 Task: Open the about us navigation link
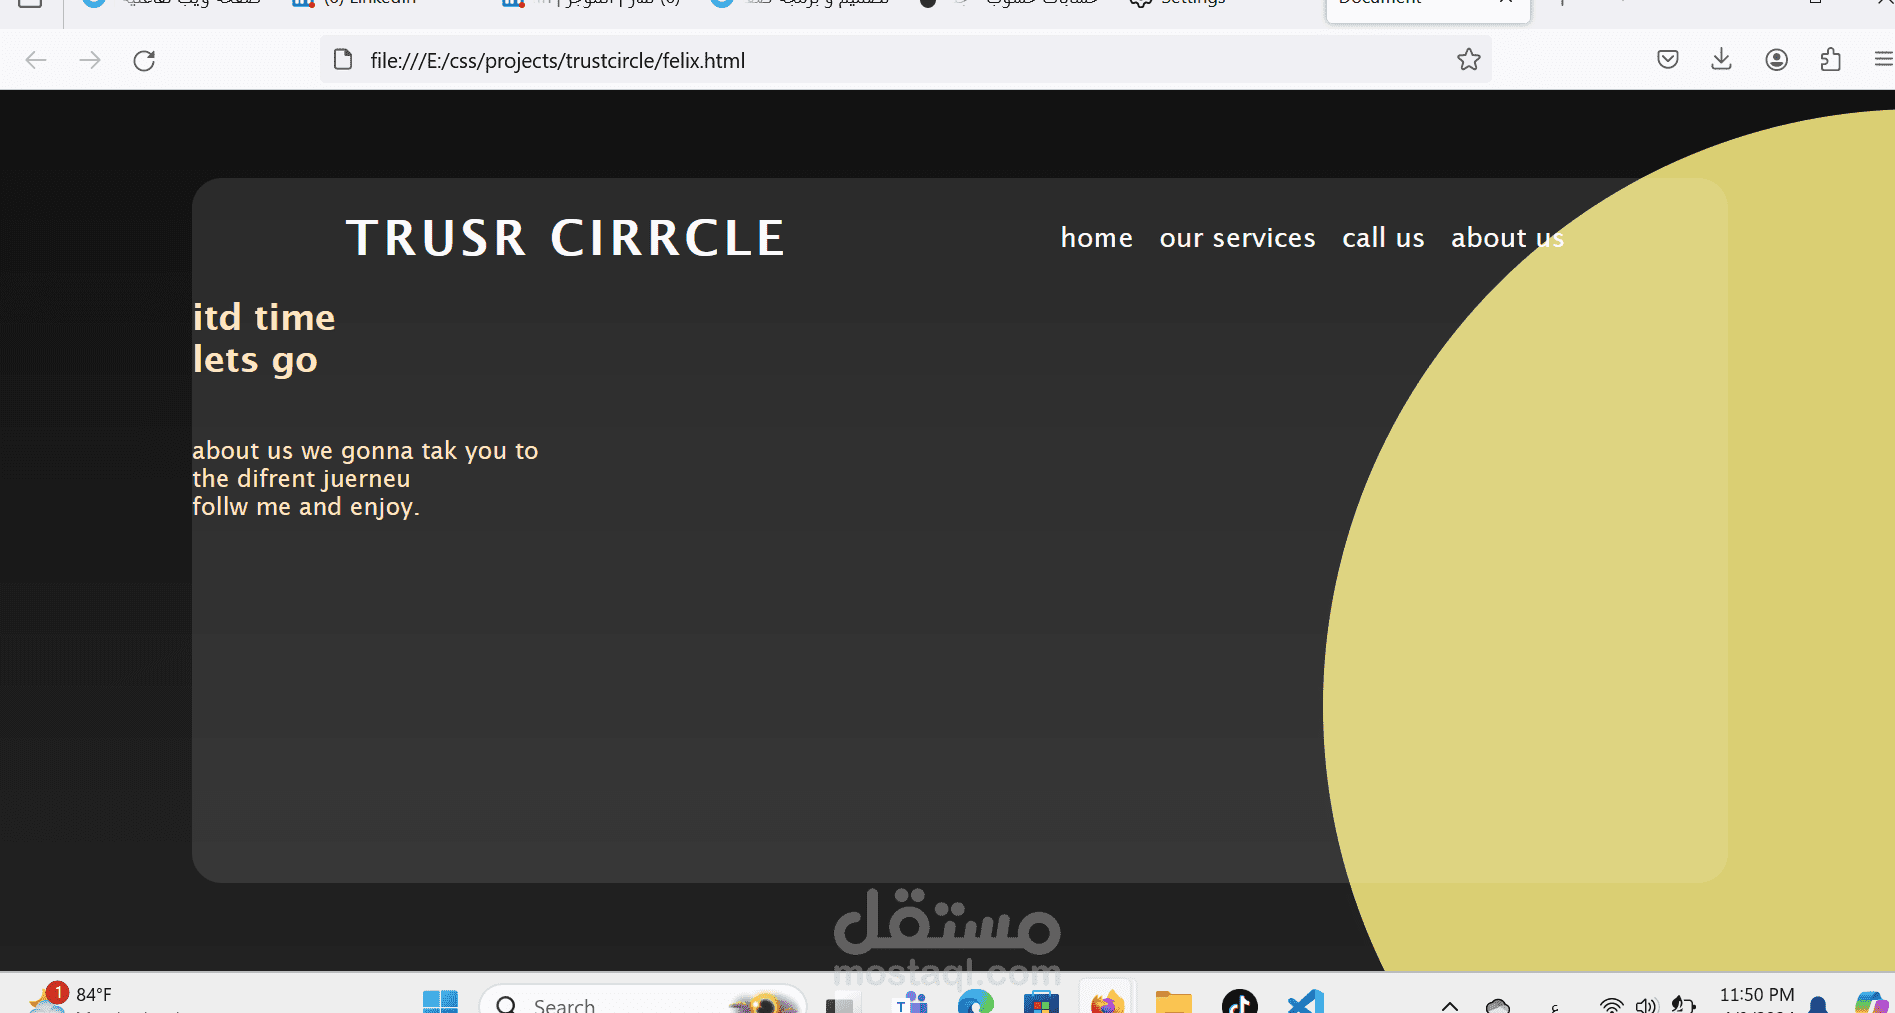(1507, 238)
